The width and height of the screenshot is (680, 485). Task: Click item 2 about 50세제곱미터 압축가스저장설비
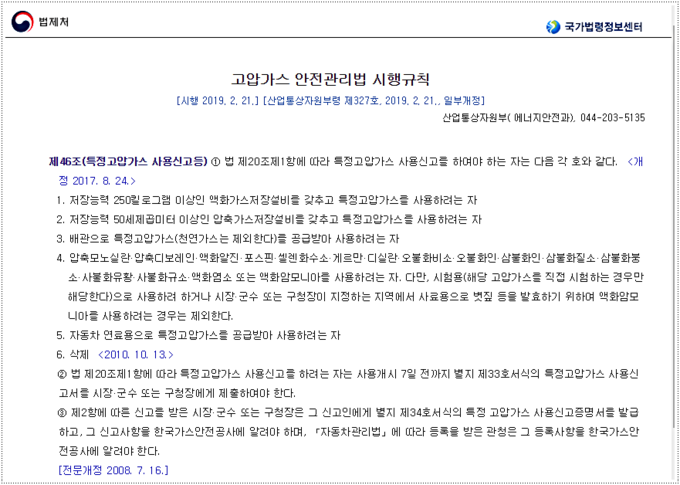pyautogui.click(x=269, y=220)
